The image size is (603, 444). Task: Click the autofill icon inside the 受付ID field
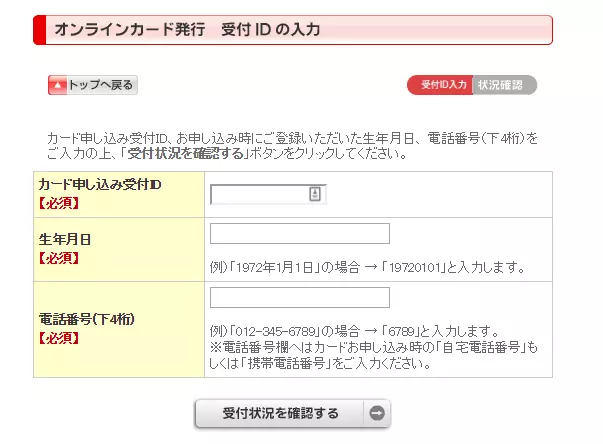(x=315, y=194)
